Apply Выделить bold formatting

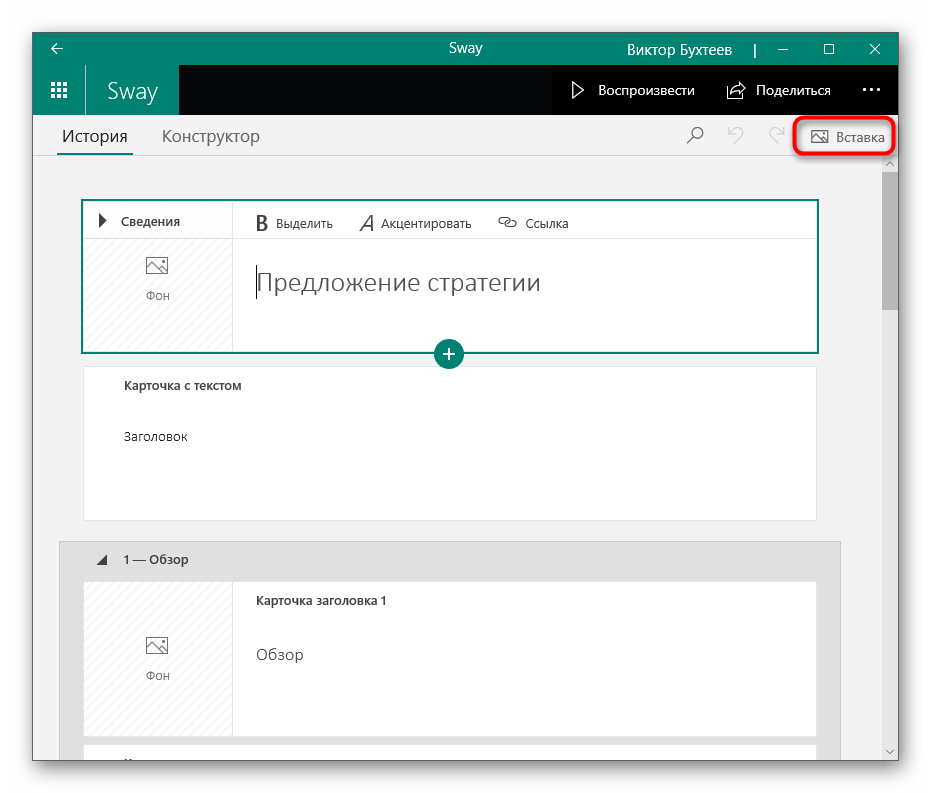pyautogui.click(x=294, y=223)
